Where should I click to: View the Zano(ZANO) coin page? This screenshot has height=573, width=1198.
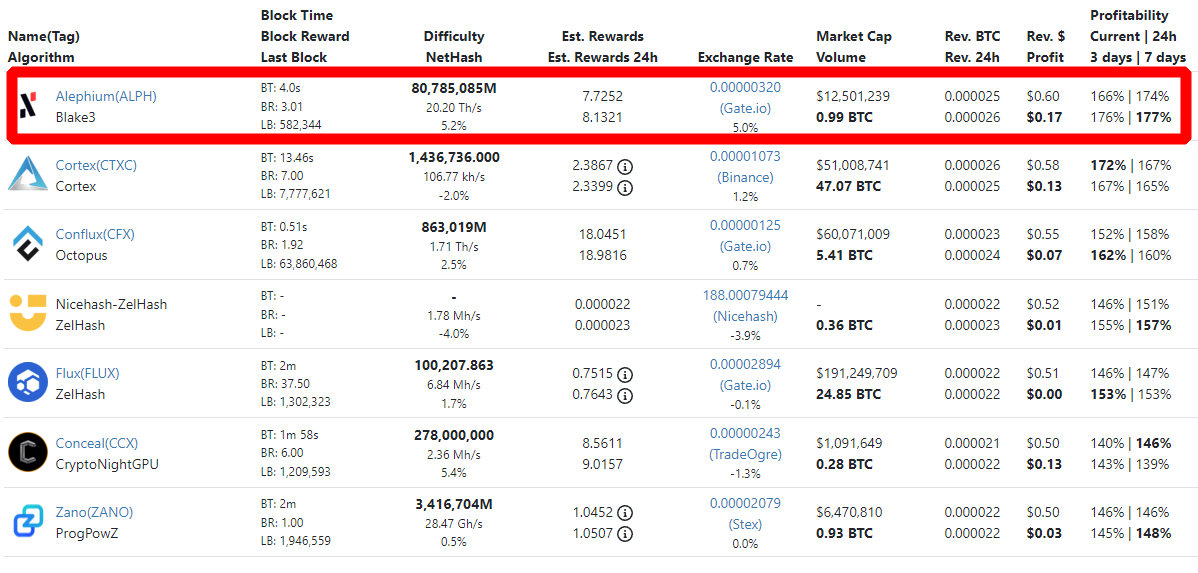tap(94, 512)
